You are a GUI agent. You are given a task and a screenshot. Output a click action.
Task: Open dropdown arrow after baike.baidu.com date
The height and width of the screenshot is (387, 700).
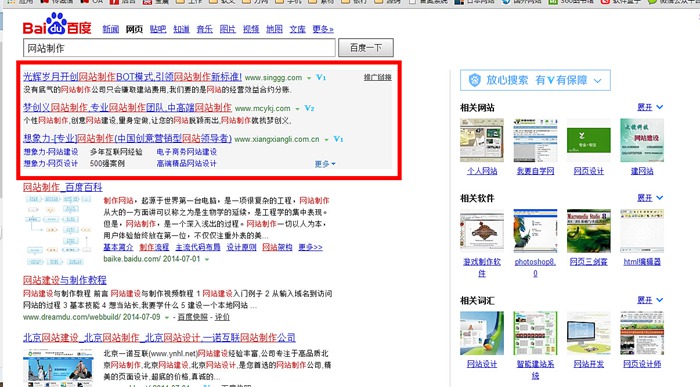(x=207, y=259)
